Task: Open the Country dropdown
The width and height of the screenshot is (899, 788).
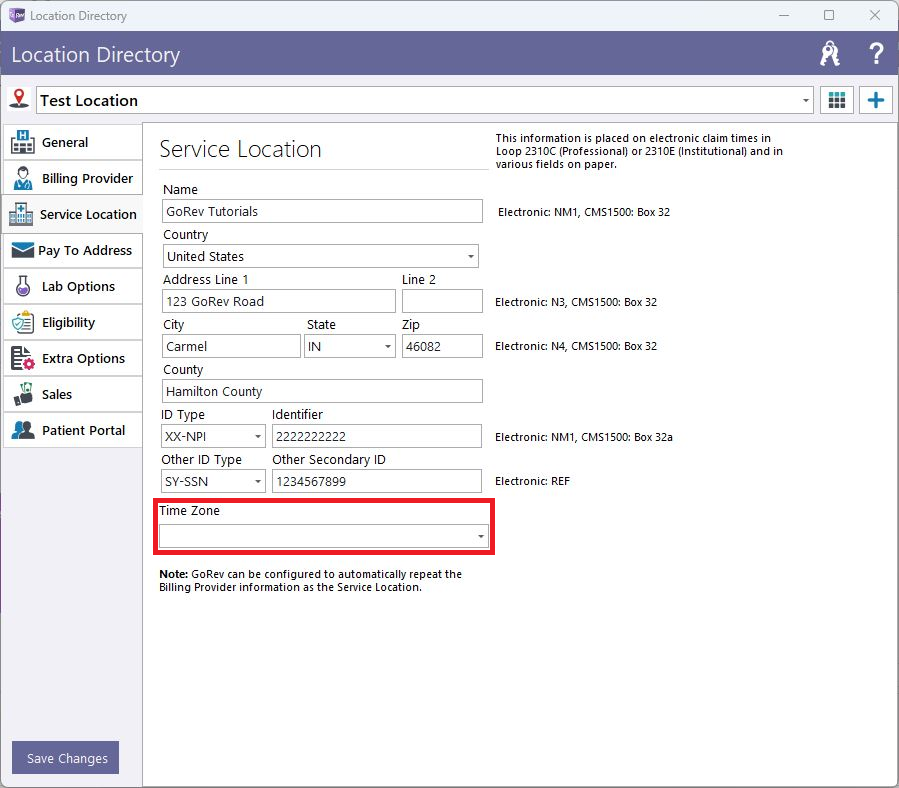Action: pos(471,256)
